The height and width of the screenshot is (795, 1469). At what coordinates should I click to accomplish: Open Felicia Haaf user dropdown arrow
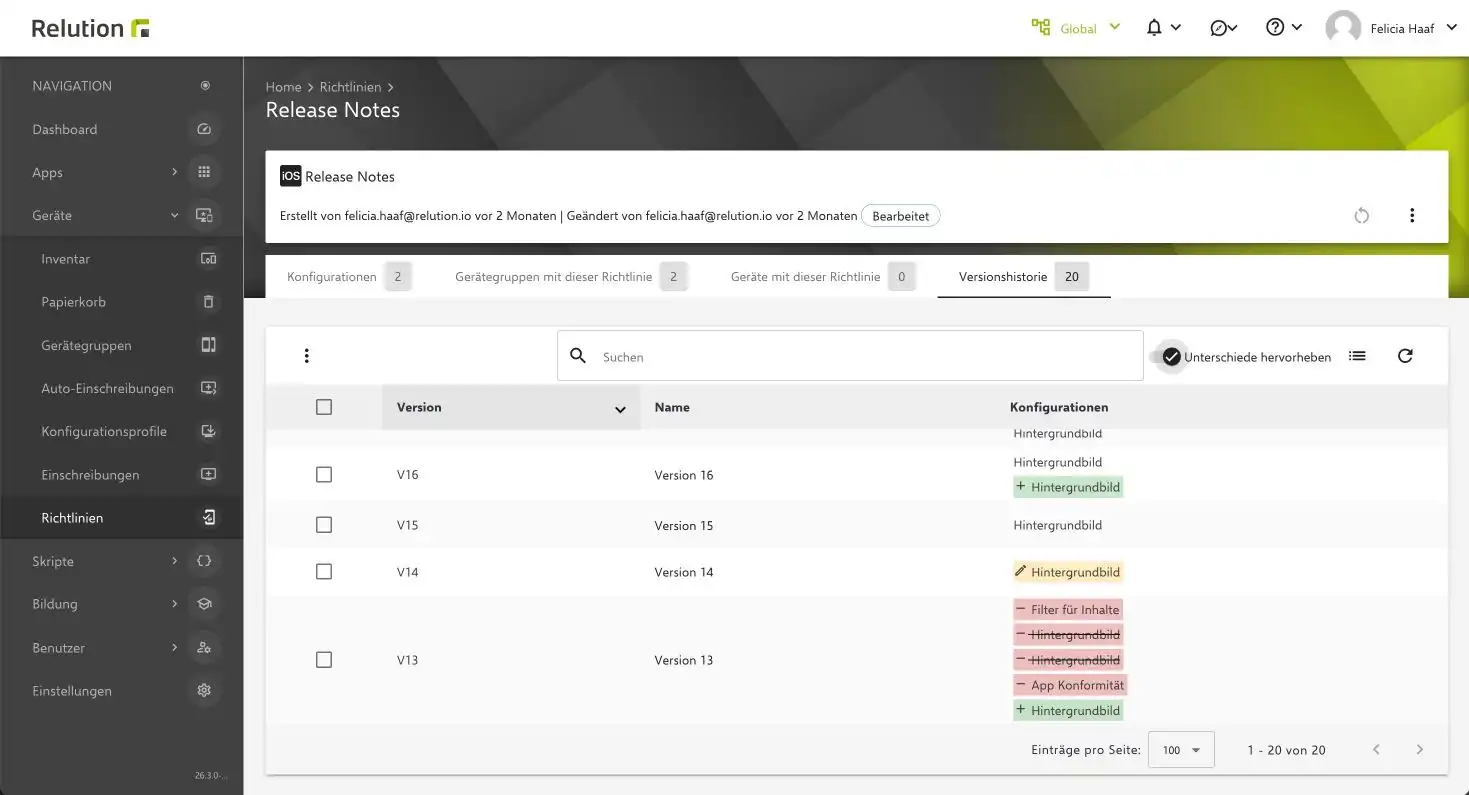1451,28
